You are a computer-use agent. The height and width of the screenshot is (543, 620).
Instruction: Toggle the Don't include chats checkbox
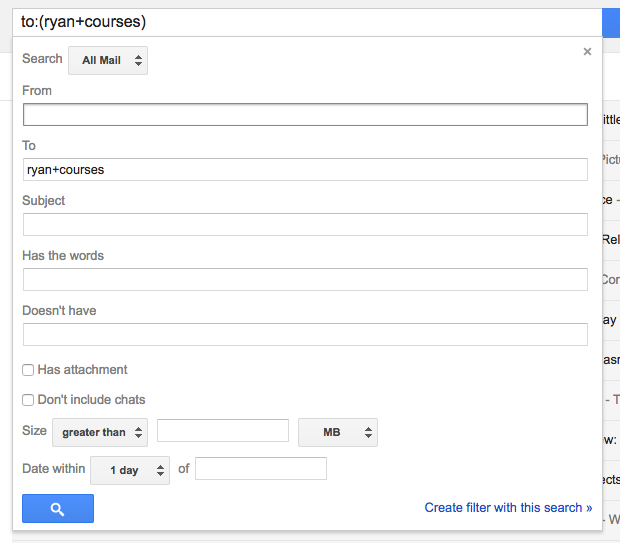[x=29, y=400]
